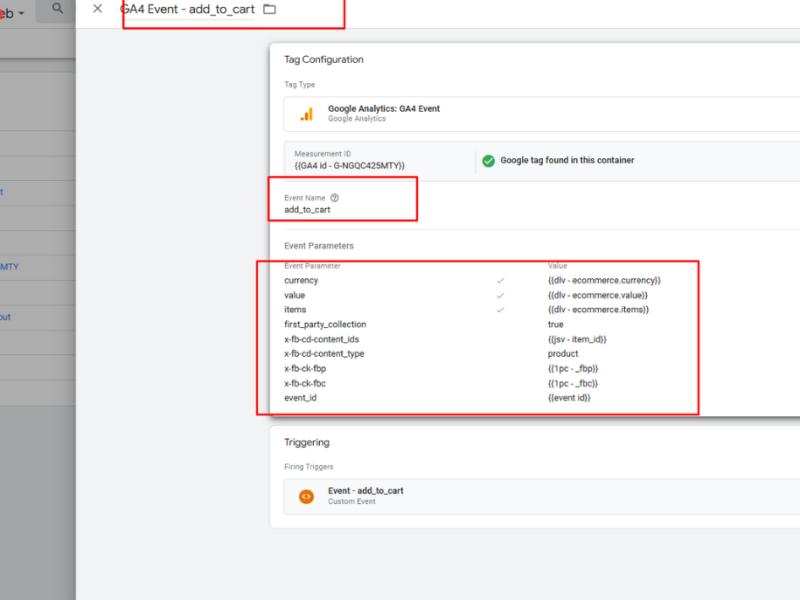Open the Event - add_to_cart firing trigger
The width and height of the screenshot is (800, 600).
tap(542, 496)
